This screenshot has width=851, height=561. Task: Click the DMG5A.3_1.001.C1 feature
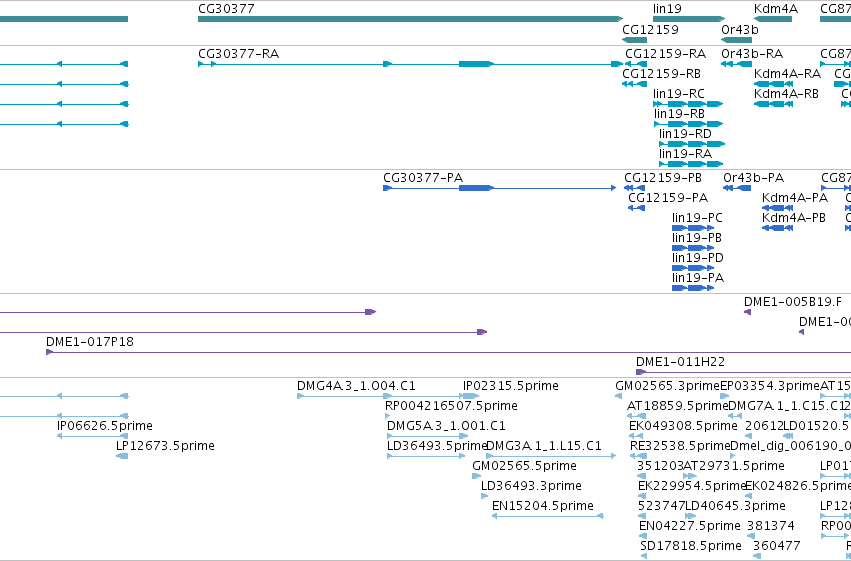point(428,437)
